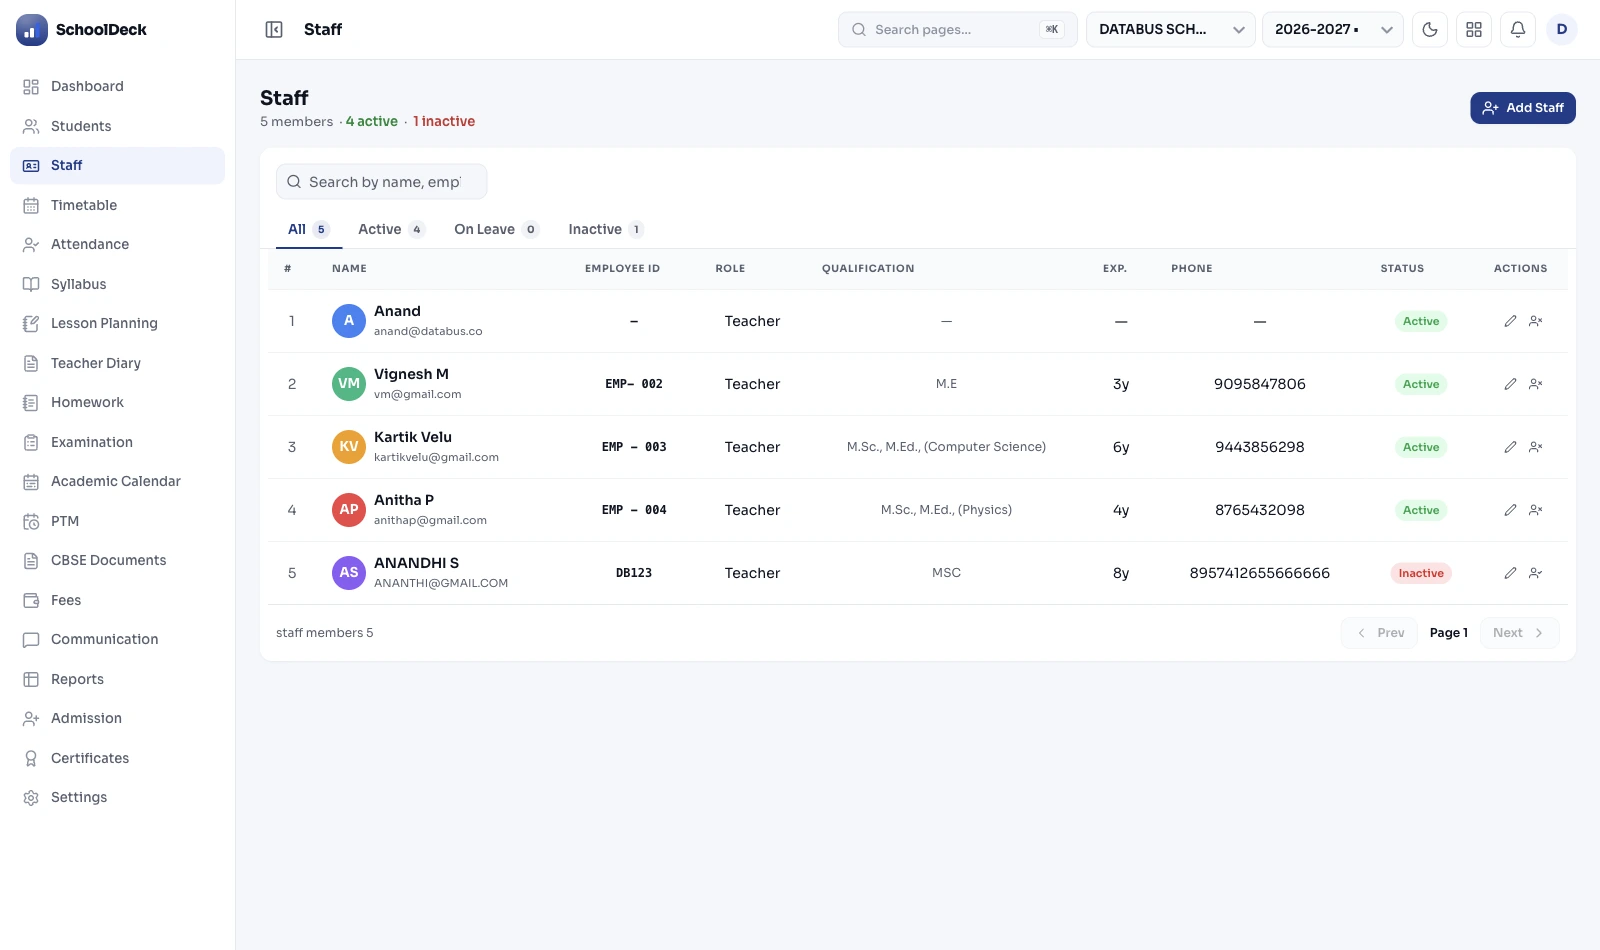Switch to the Inactive staff tab
1600x950 pixels.
coord(606,229)
